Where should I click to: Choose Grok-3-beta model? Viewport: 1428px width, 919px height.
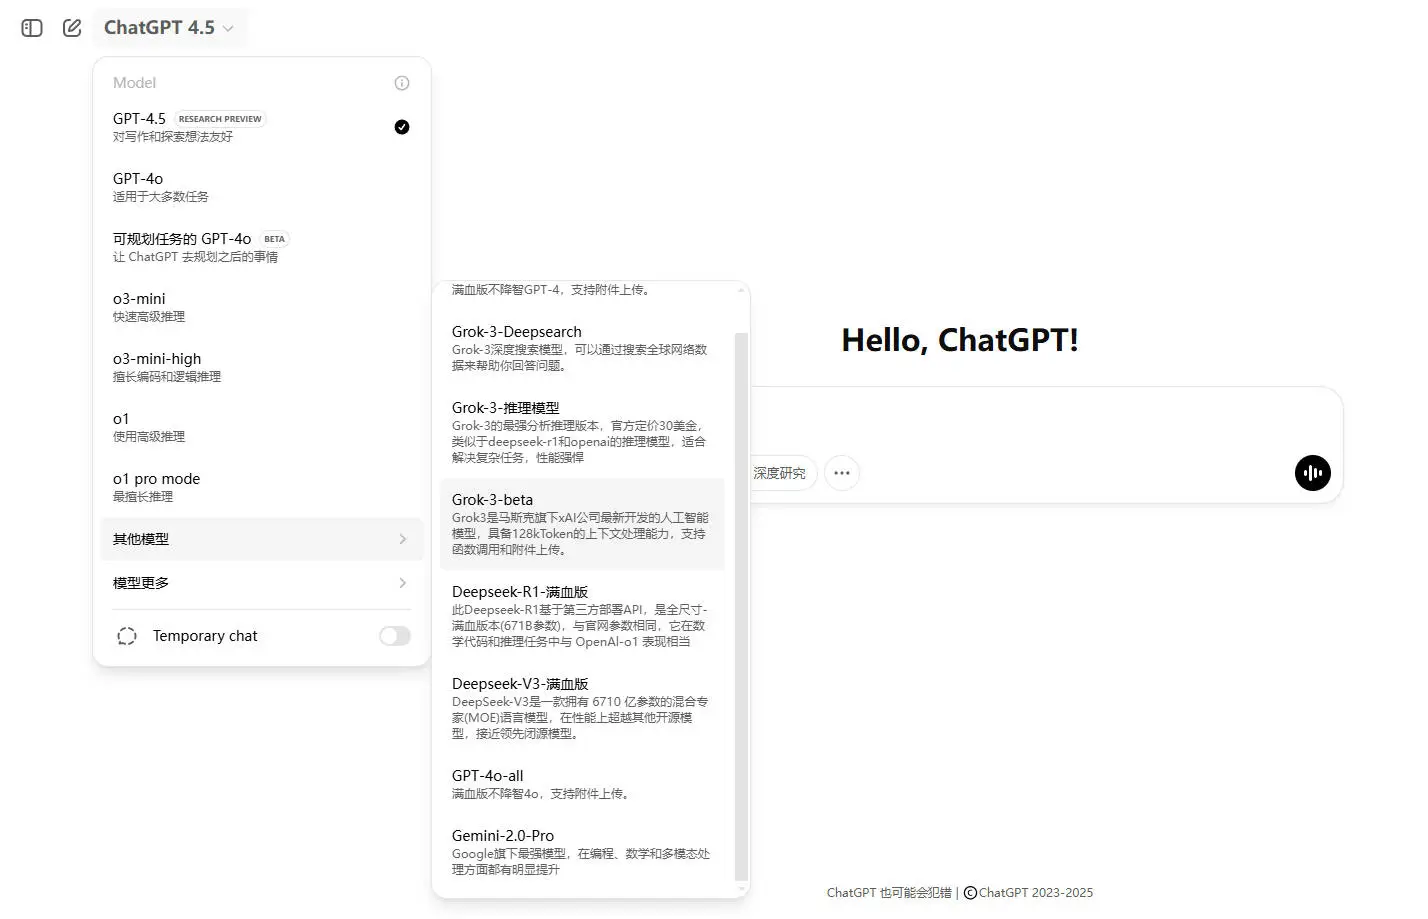click(x=582, y=524)
